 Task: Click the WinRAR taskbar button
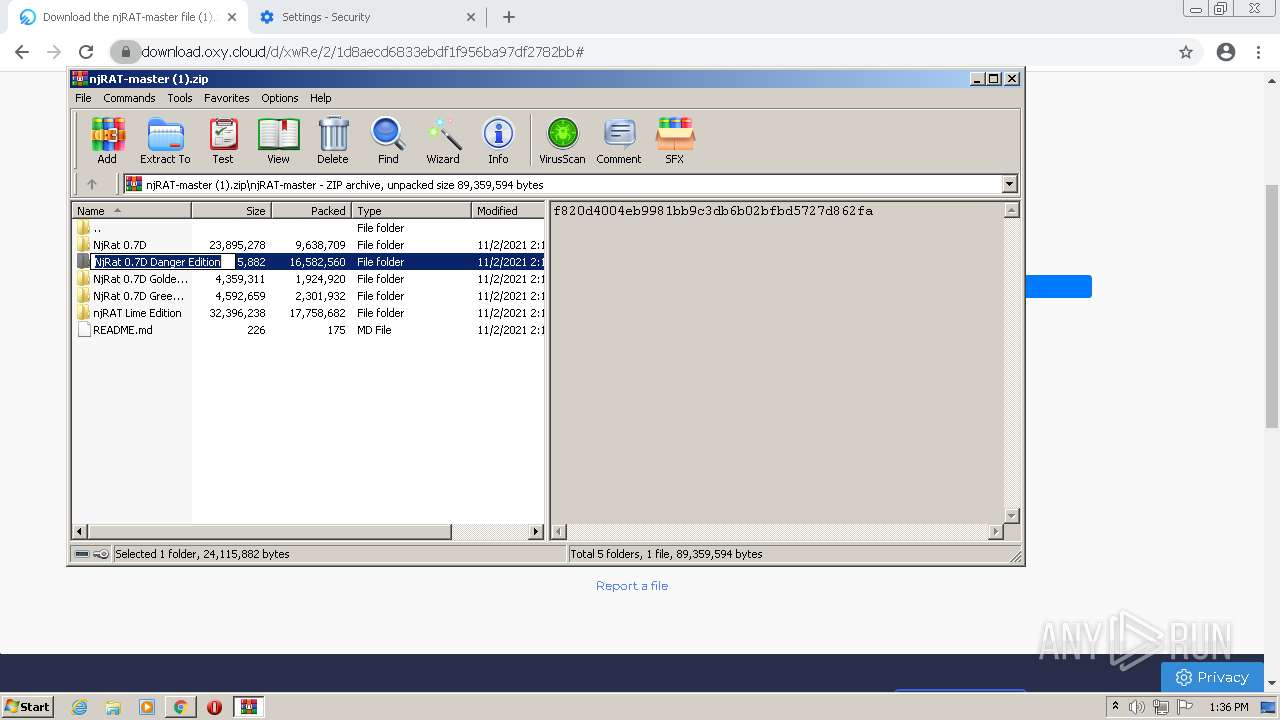click(x=249, y=707)
